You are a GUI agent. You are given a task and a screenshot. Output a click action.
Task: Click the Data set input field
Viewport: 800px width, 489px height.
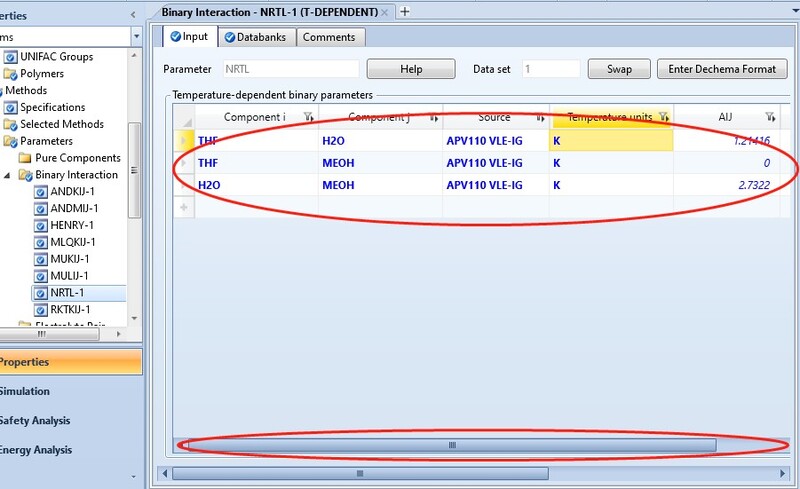point(551,69)
